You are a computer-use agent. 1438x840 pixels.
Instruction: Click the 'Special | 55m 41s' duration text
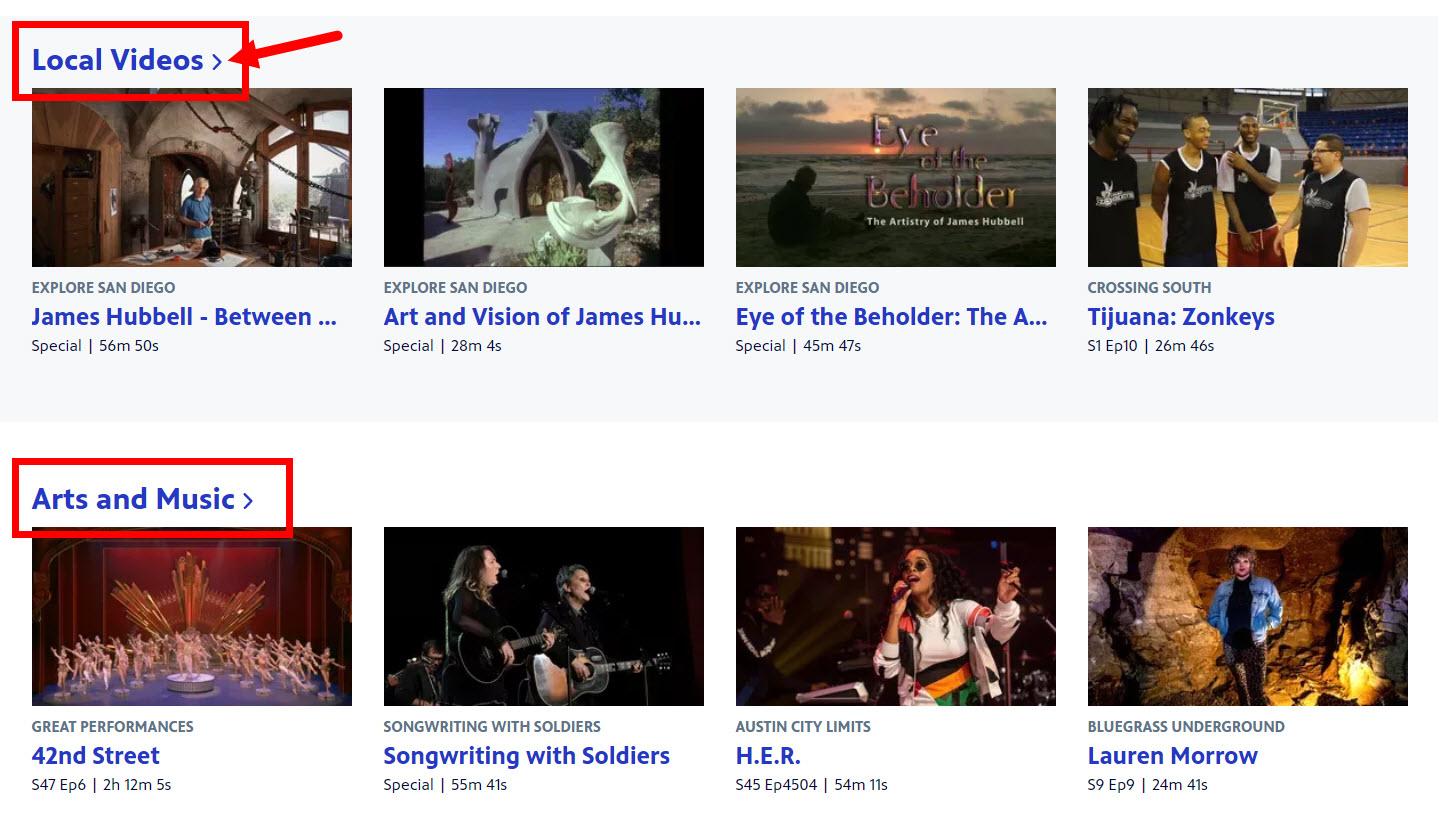[445, 785]
